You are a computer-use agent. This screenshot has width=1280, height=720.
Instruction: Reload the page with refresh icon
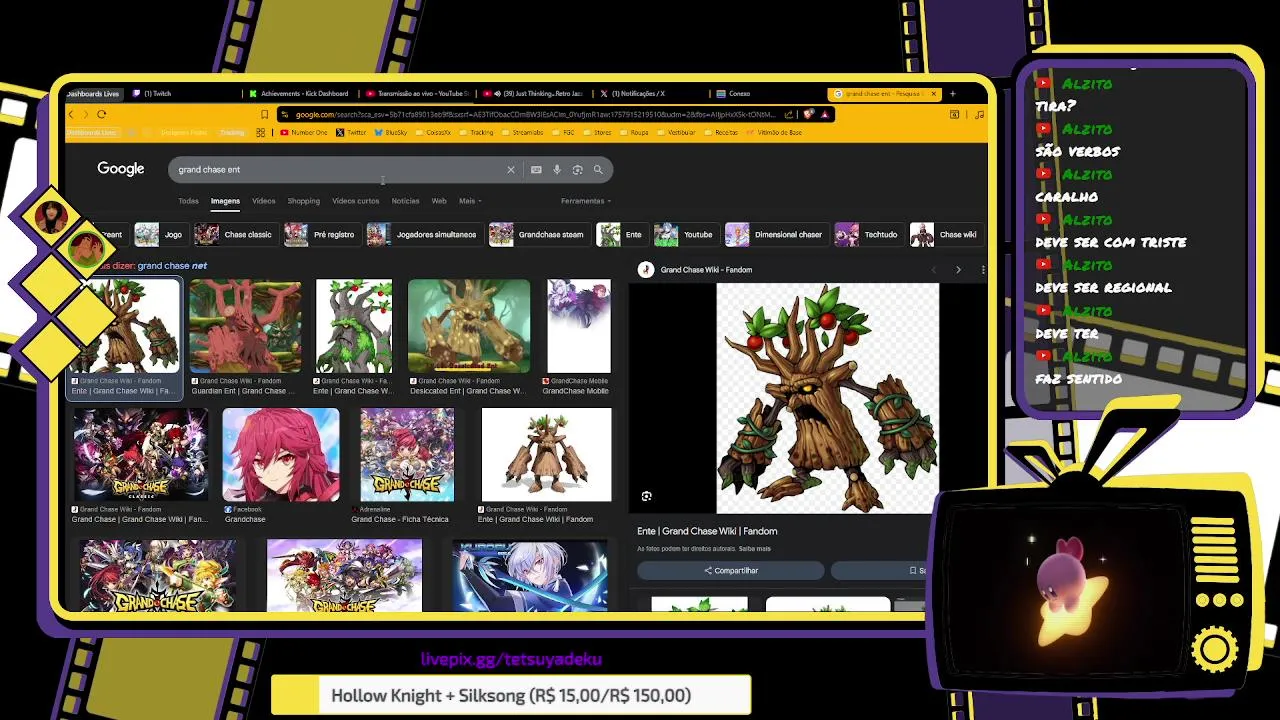click(x=101, y=114)
